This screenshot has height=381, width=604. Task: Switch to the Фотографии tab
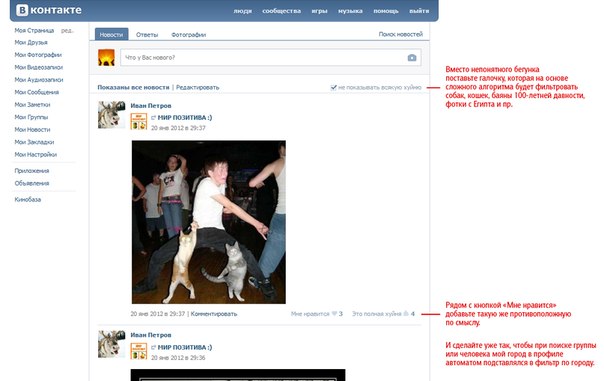(x=188, y=35)
